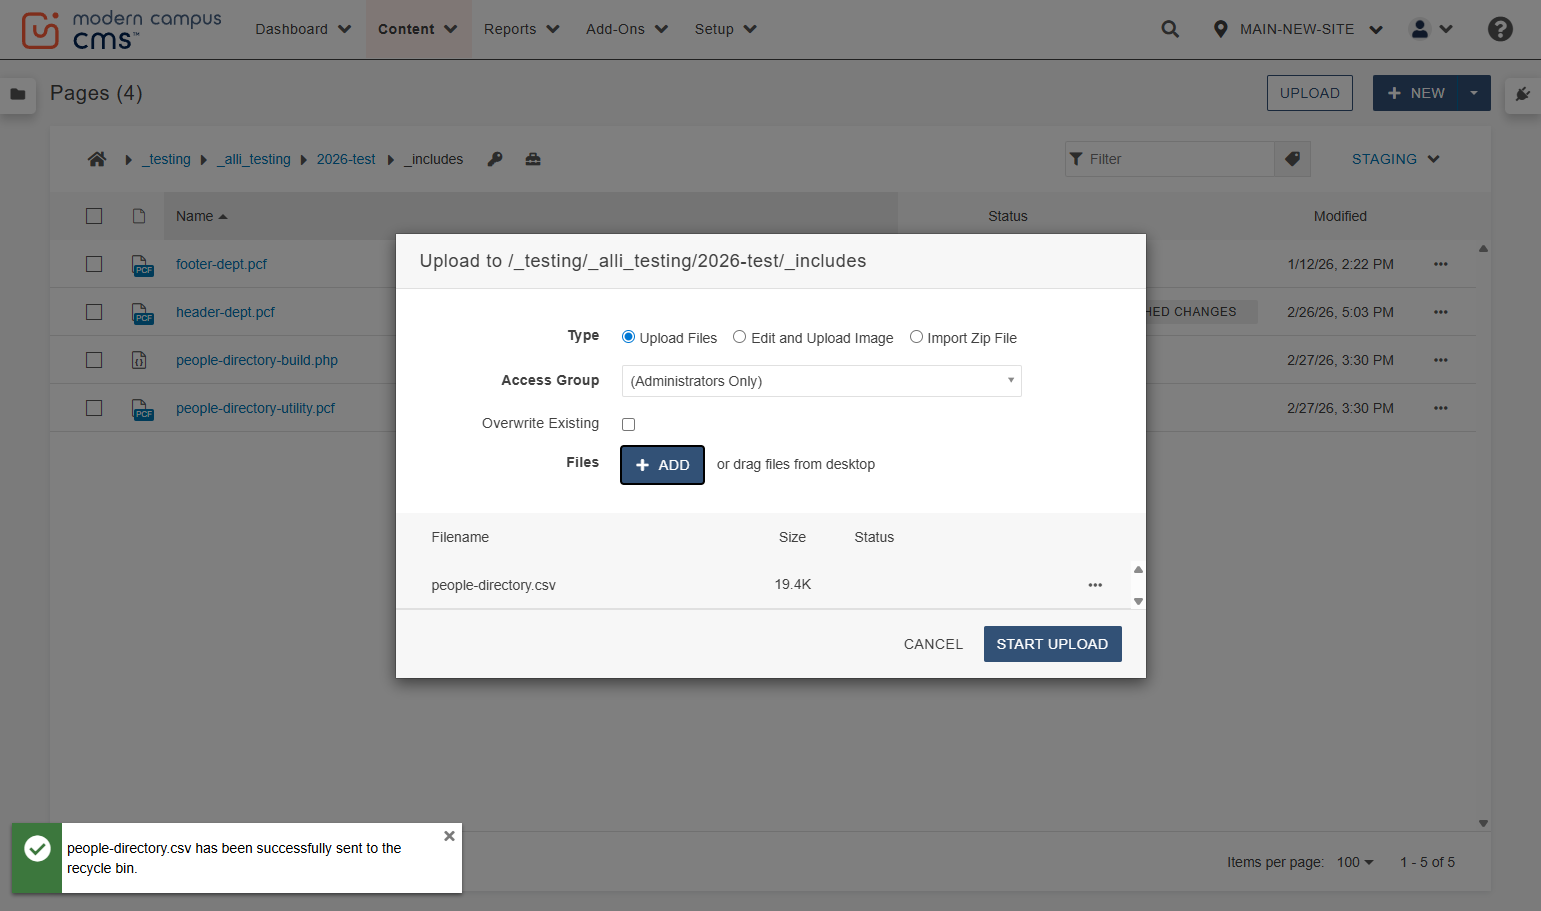Open the Add-Ons menu
The width and height of the screenshot is (1541, 911).
(627, 29)
